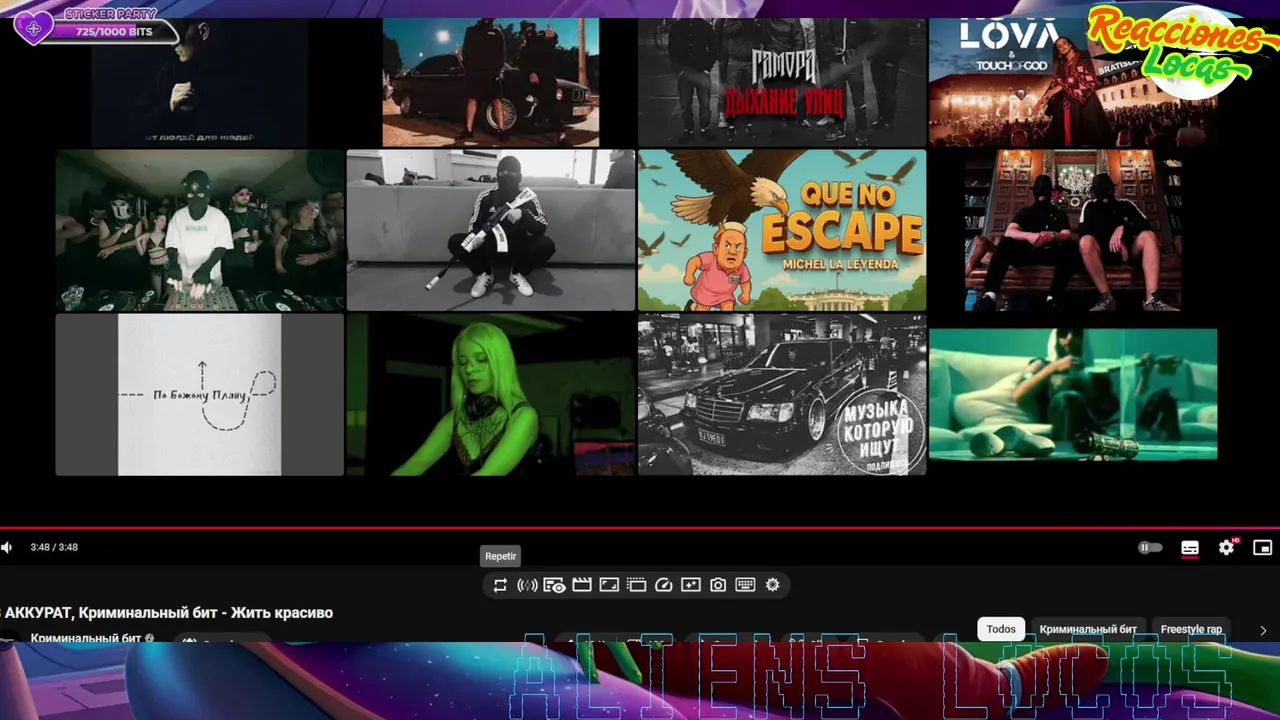
Task: Open the masked DJ party suggested video
Action: (199, 230)
